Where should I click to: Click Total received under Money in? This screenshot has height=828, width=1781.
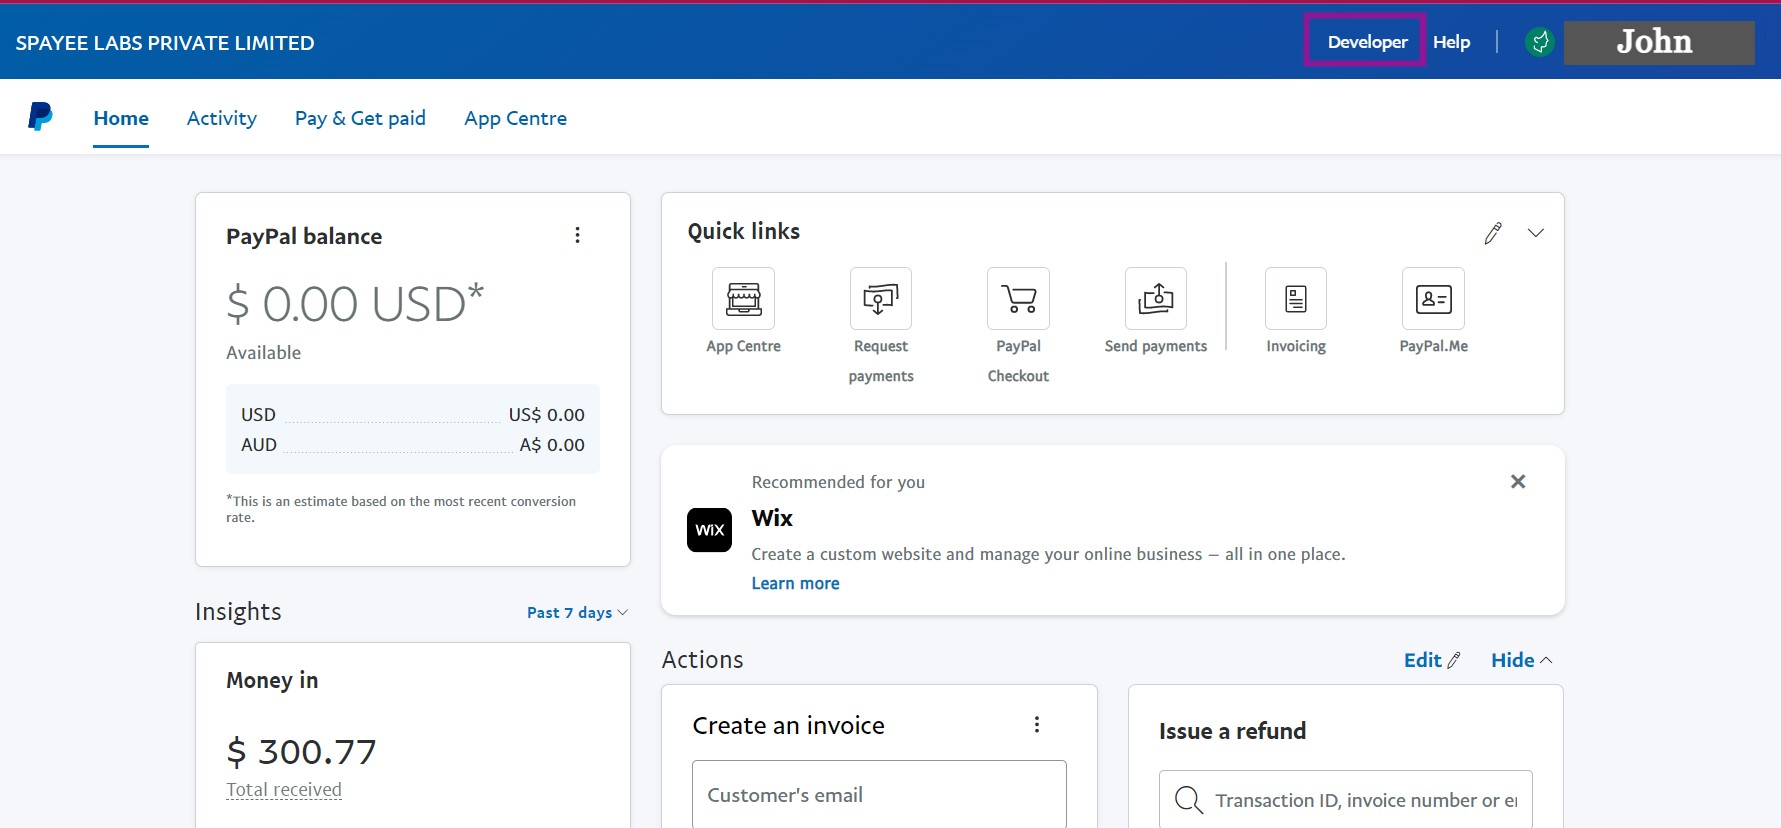click(x=284, y=790)
